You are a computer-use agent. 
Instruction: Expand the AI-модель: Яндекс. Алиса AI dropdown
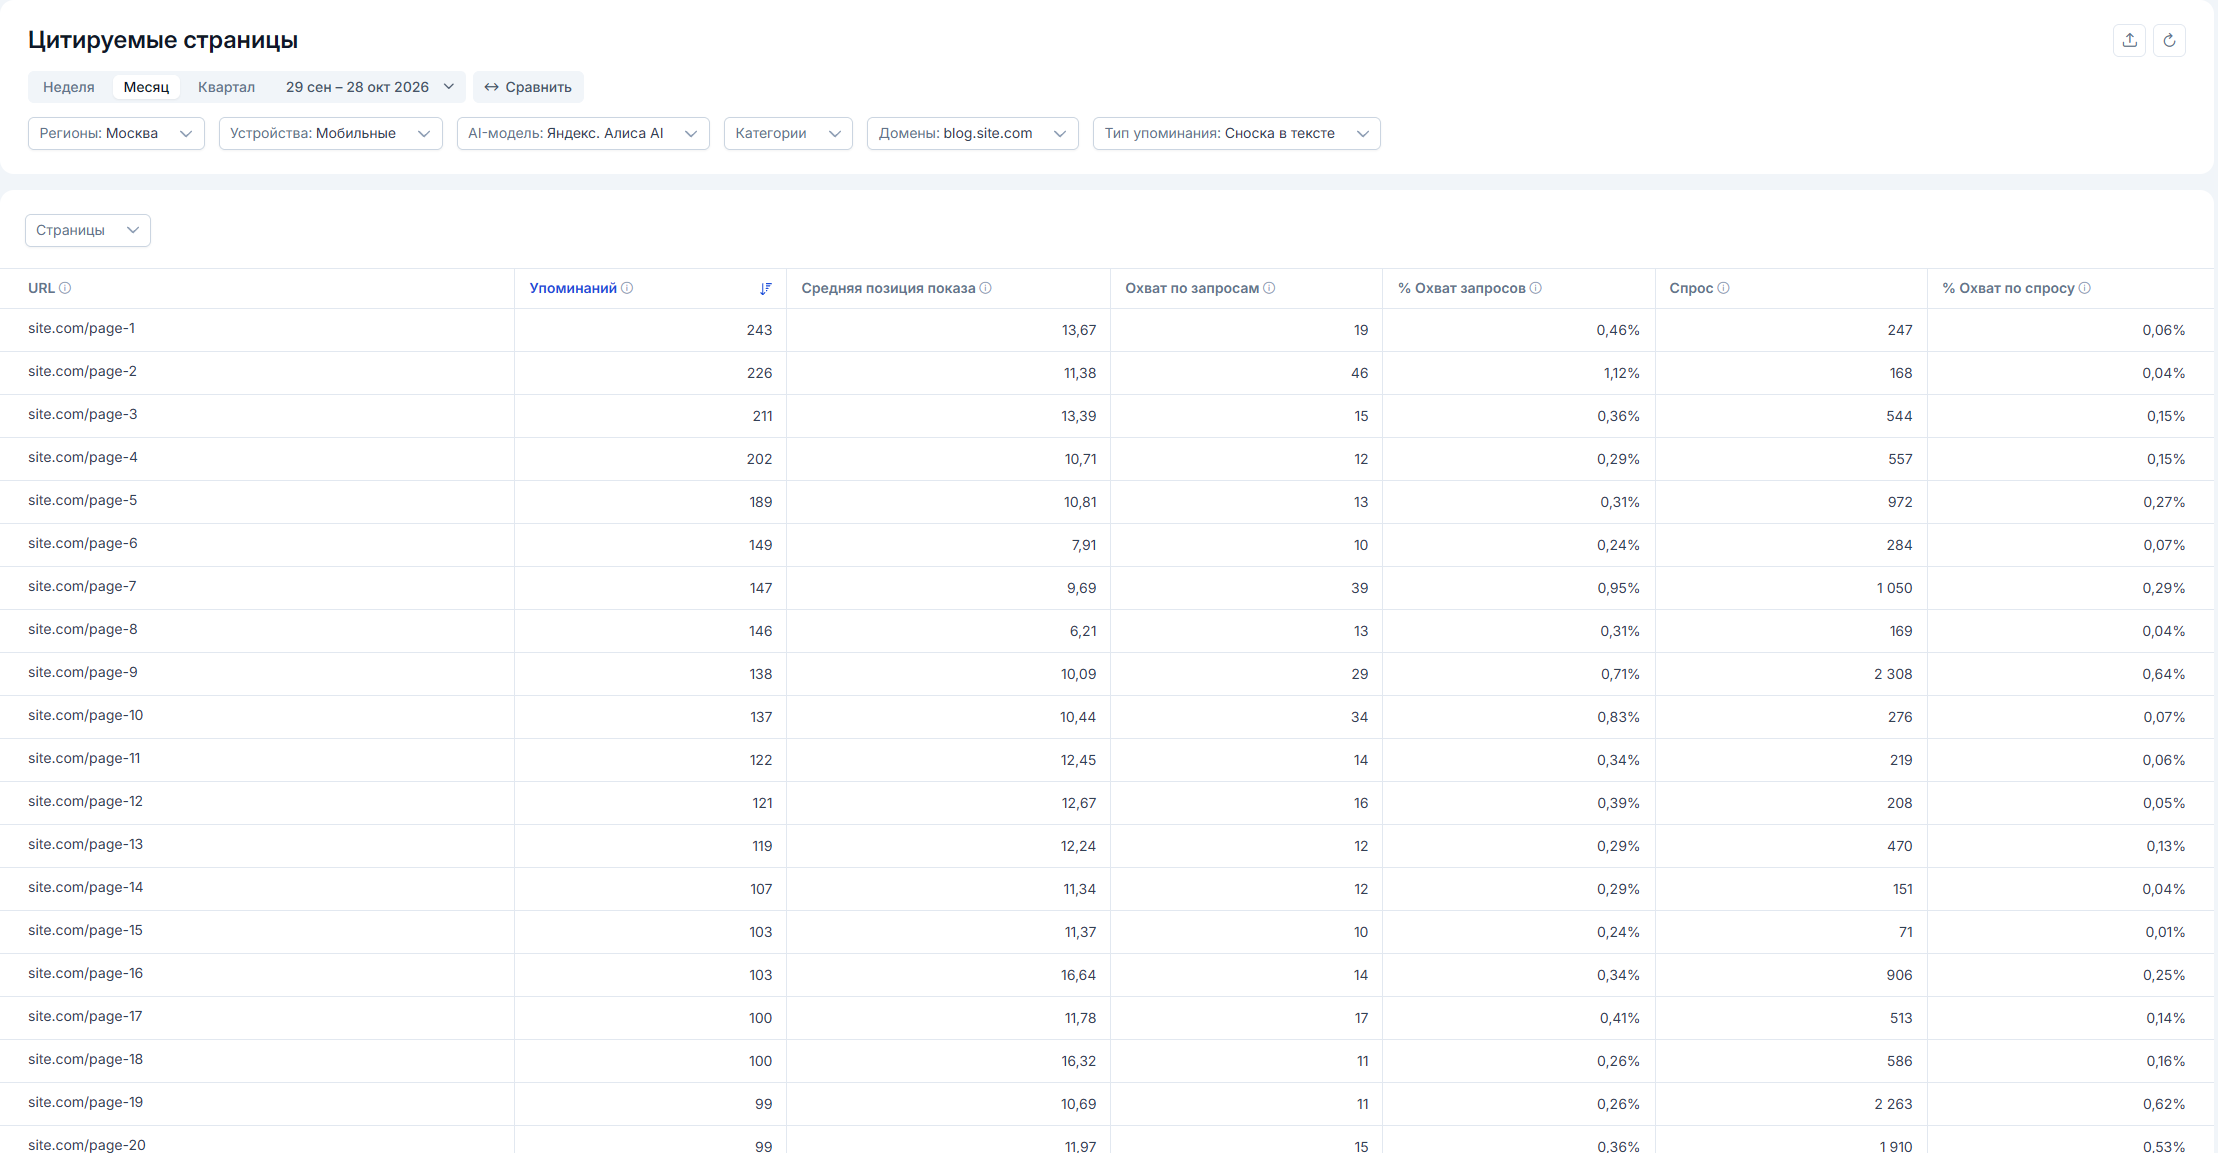pyautogui.click(x=583, y=133)
